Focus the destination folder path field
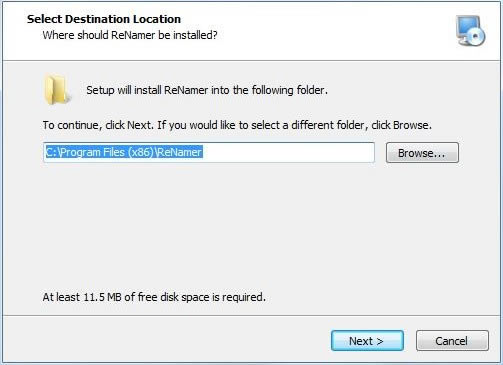 pyautogui.click(x=209, y=153)
